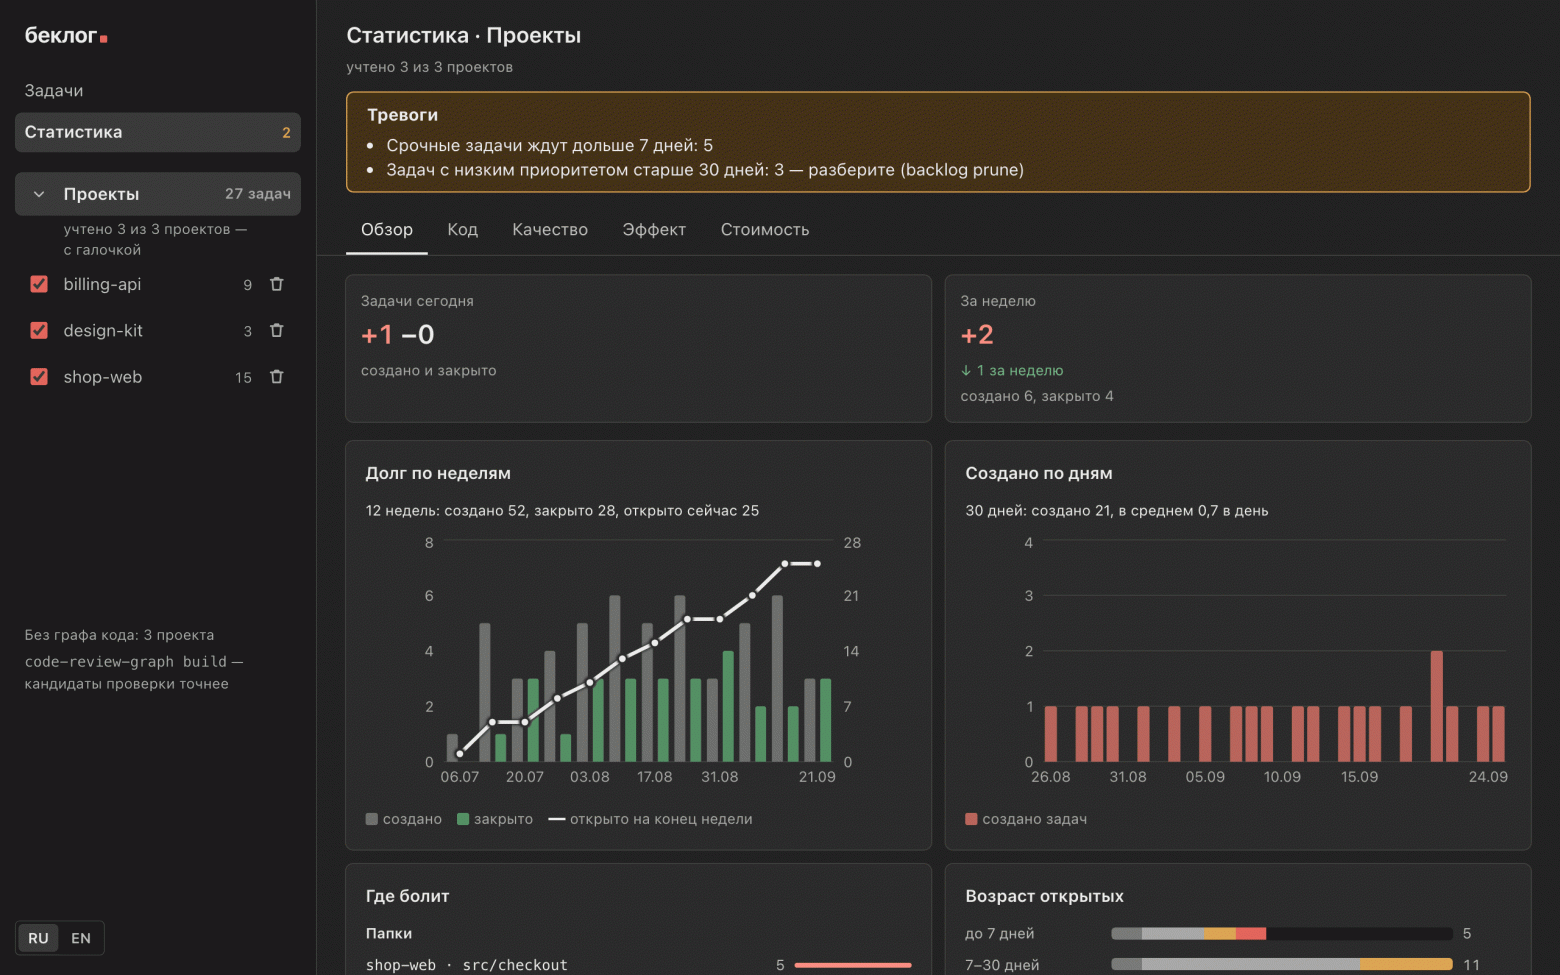Open the Код tab
The image size is (1560, 975).
click(x=462, y=230)
